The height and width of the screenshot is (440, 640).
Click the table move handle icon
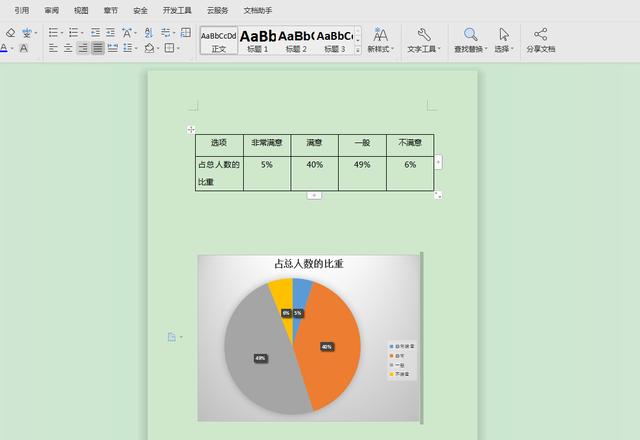coord(191,129)
